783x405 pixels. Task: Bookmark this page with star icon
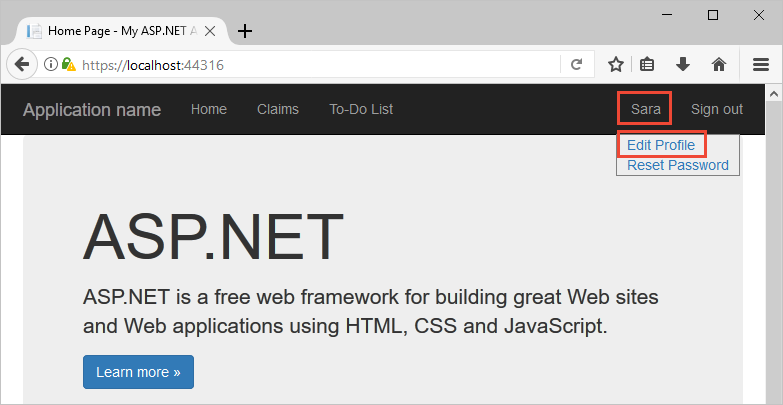(616, 64)
